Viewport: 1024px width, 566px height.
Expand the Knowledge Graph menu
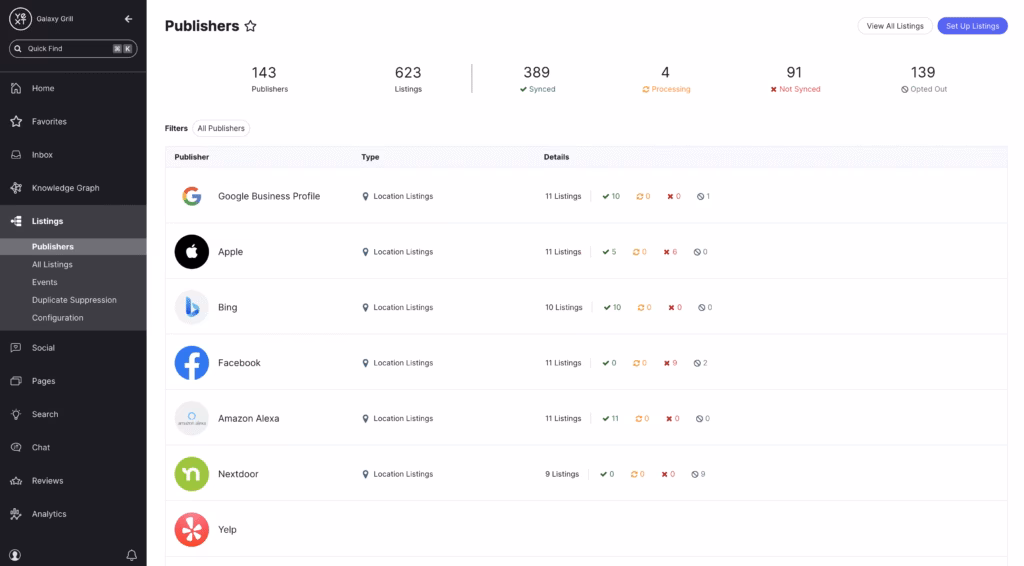pos(65,188)
